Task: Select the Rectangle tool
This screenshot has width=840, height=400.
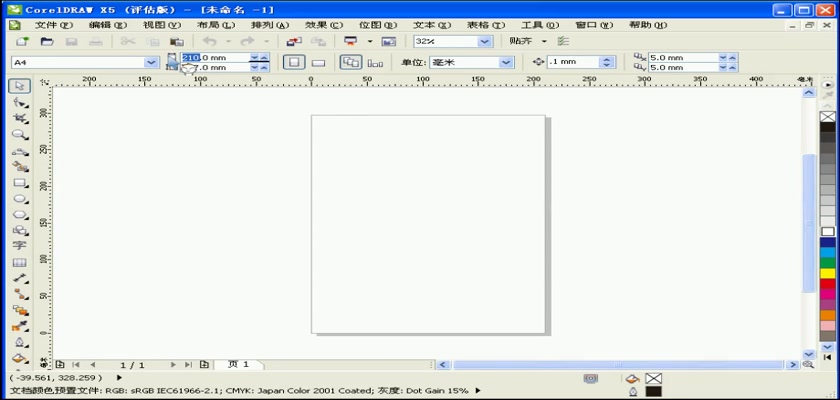Action: [20, 183]
